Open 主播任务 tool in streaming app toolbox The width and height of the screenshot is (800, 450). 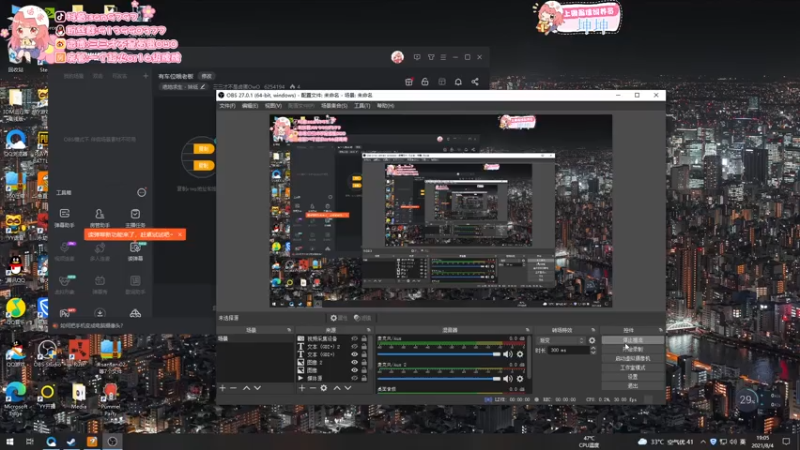(x=135, y=217)
